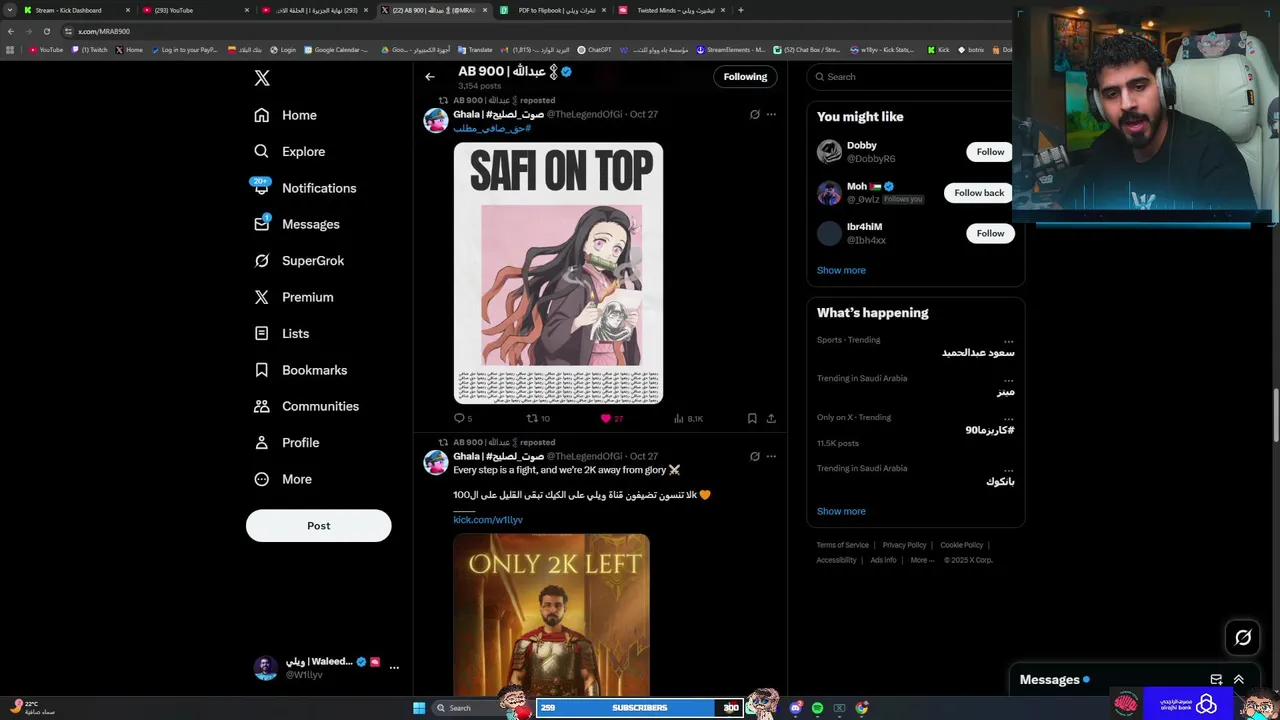
Task: Open options for the #كاريزما90 trend
Action: (1008, 419)
